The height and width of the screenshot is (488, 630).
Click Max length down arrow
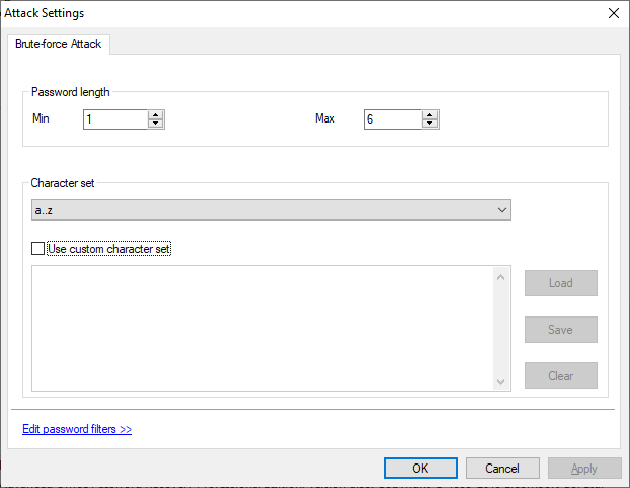coord(430,124)
